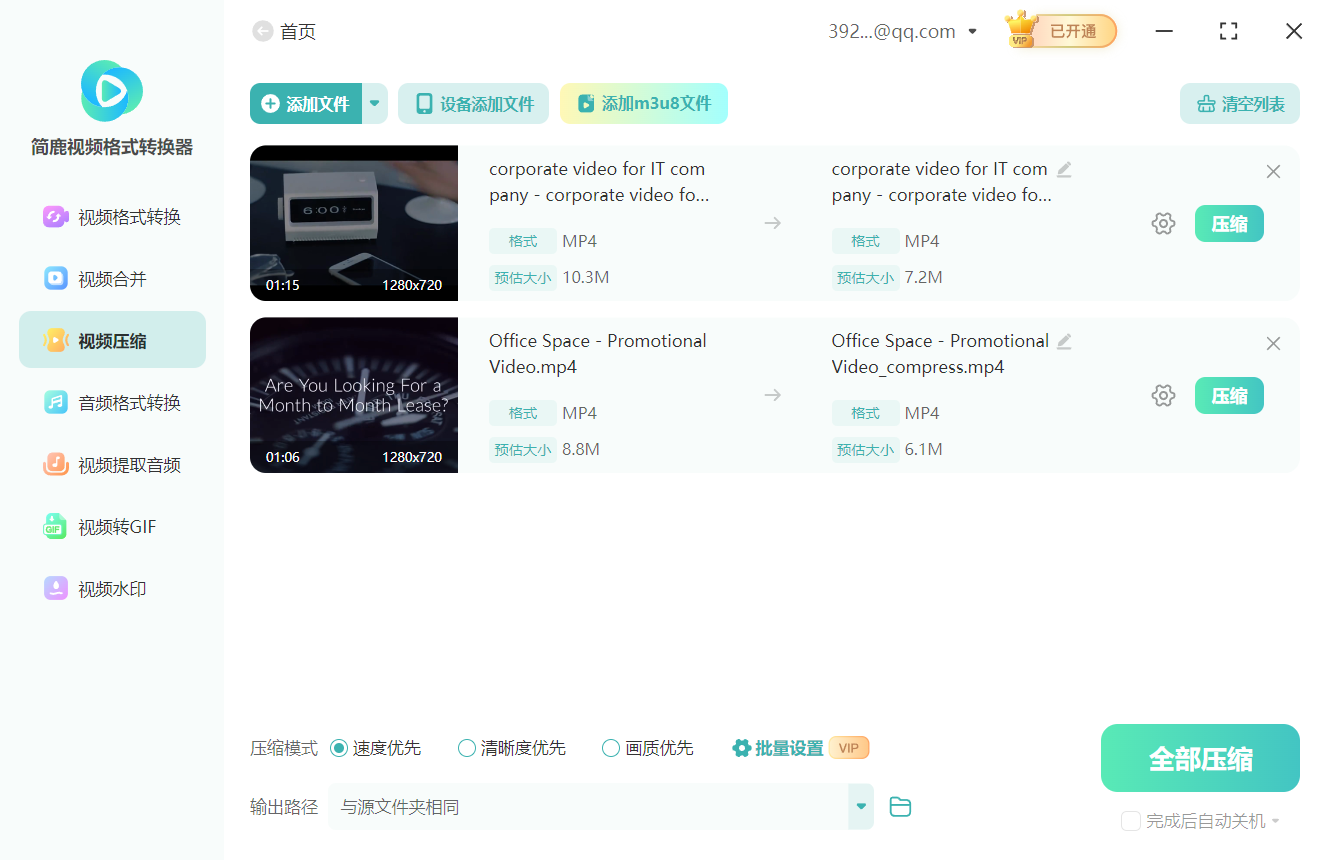Rename Office Space output file via pencil icon
The width and height of the screenshot is (1326, 860).
point(1064,342)
